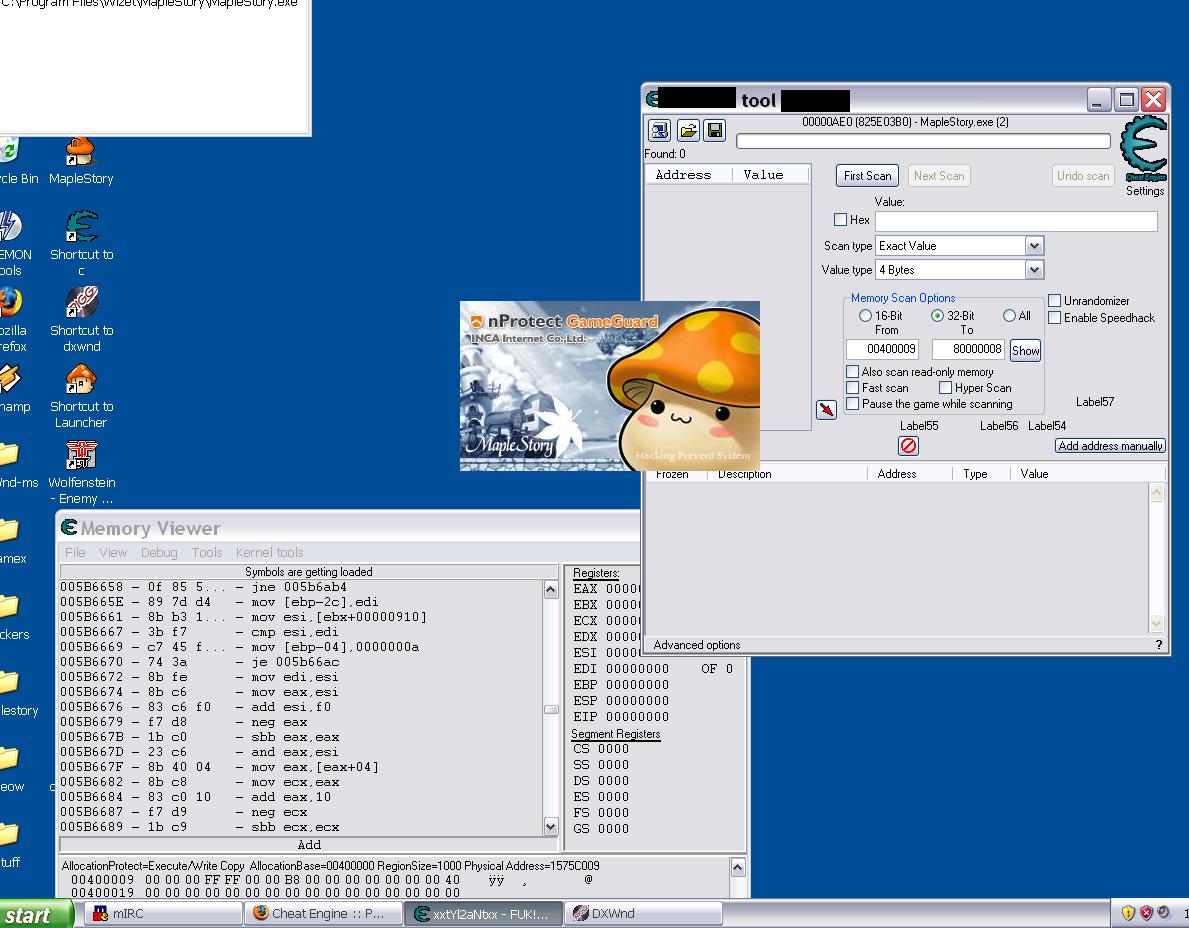Check Enable Speedhack option
Viewport: 1189px width, 928px height.
[1054, 318]
